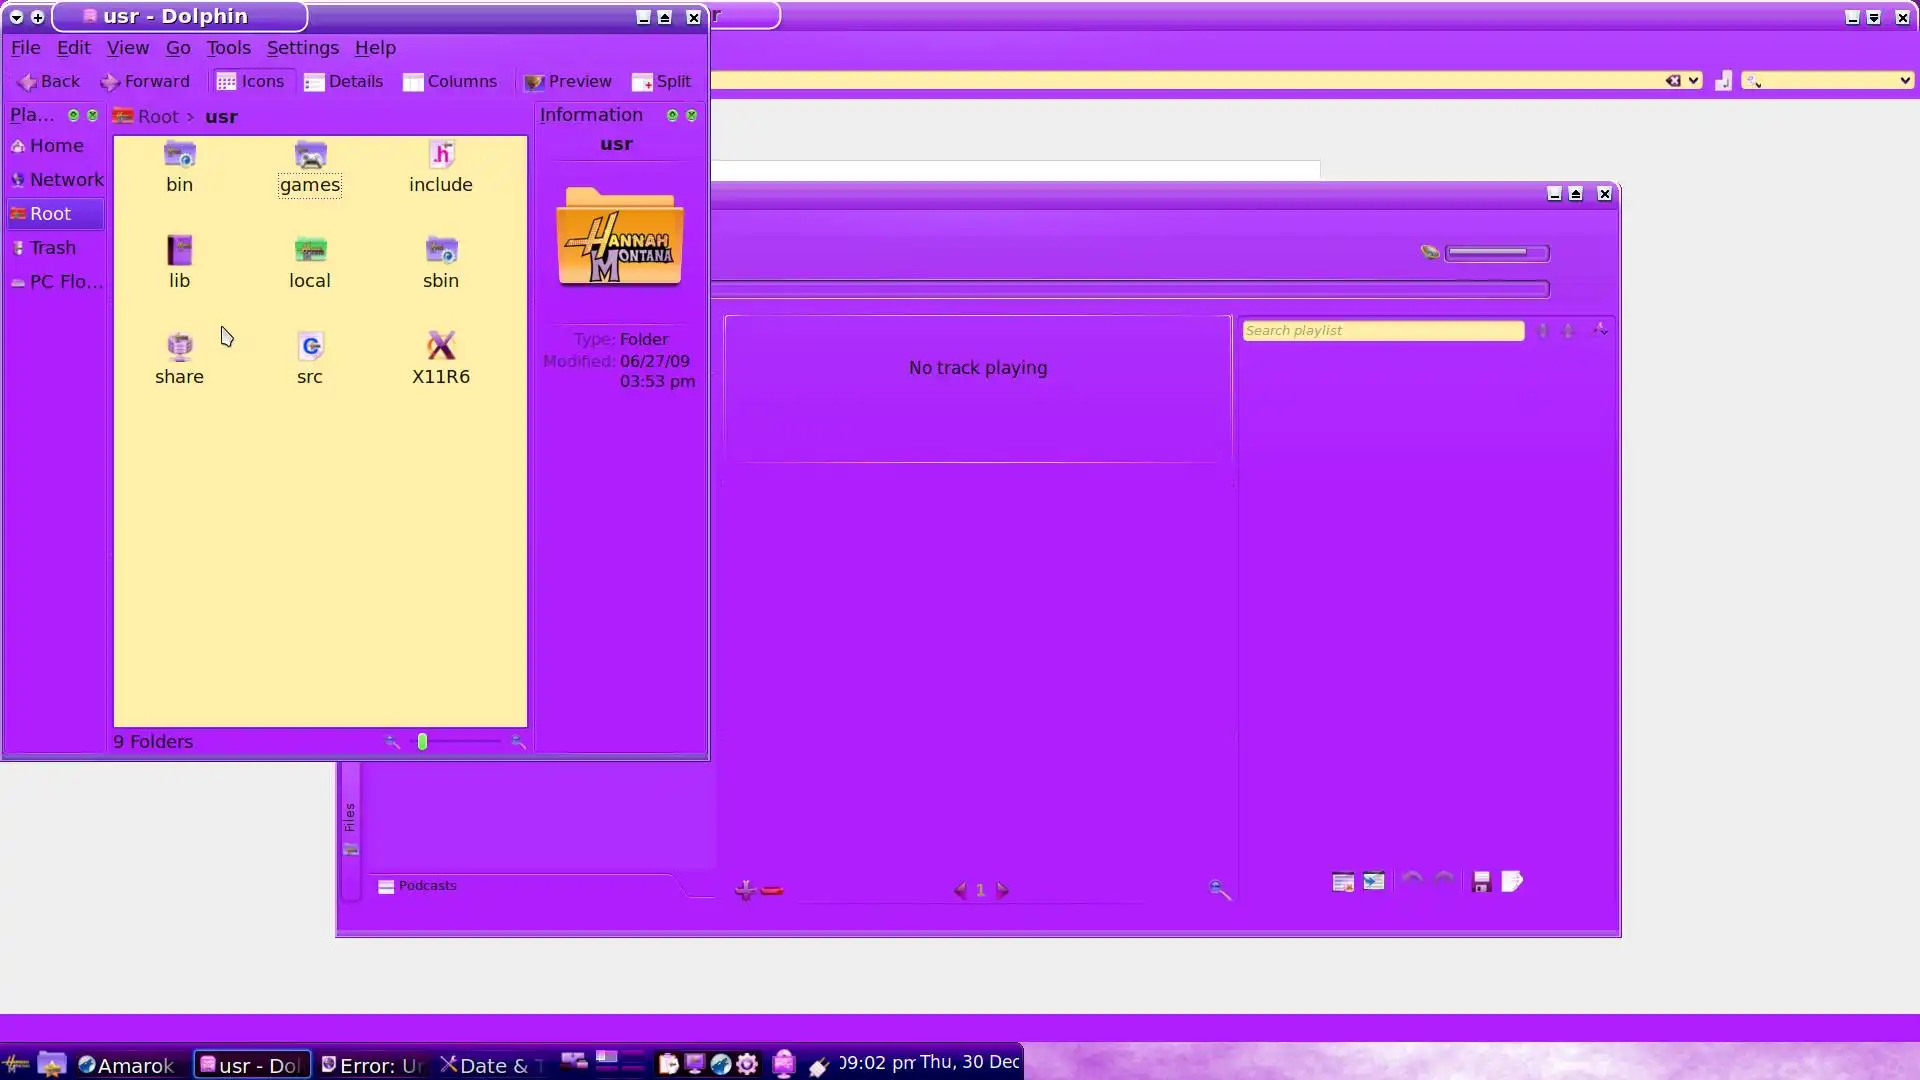Open the Tools menu
This screenshot has width=1920, height=1080.
[x=228, y=48]
